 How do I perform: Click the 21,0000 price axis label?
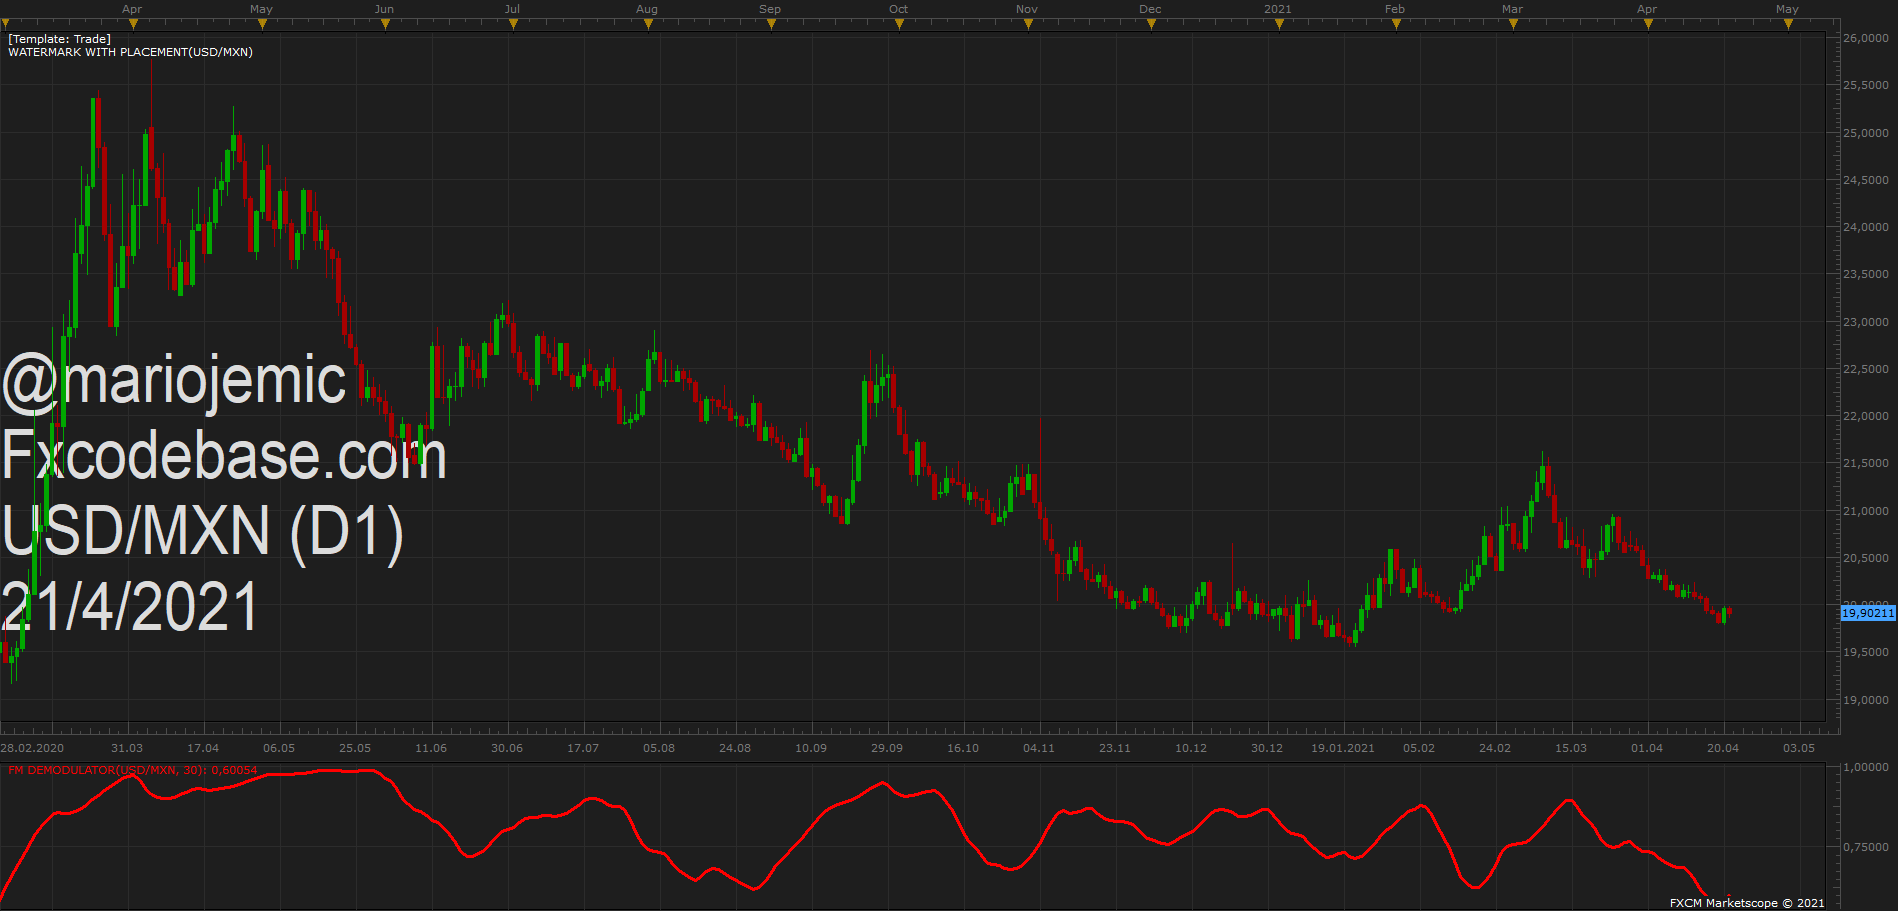[1866, 511]
